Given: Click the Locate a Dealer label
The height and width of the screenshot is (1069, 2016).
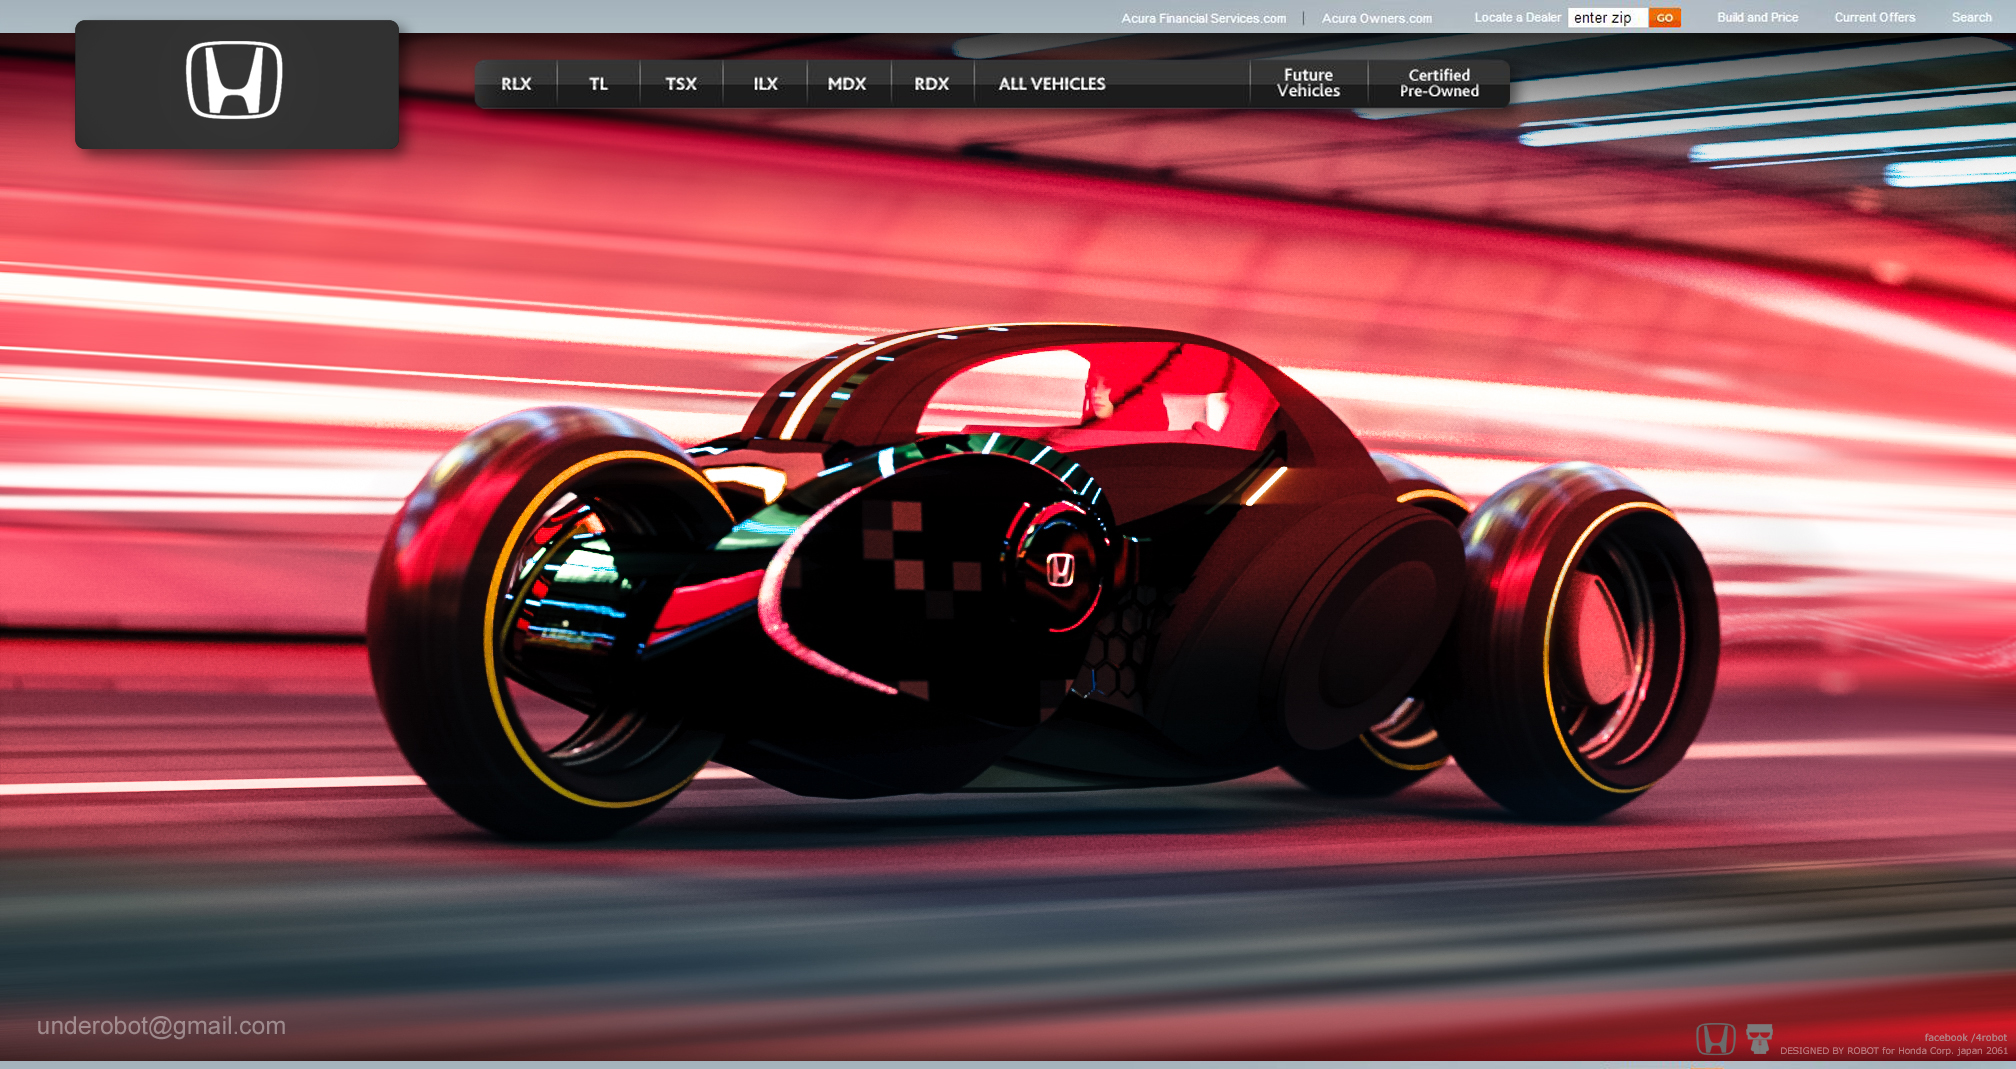Looking at the screenshot, I should (1517, 17).
